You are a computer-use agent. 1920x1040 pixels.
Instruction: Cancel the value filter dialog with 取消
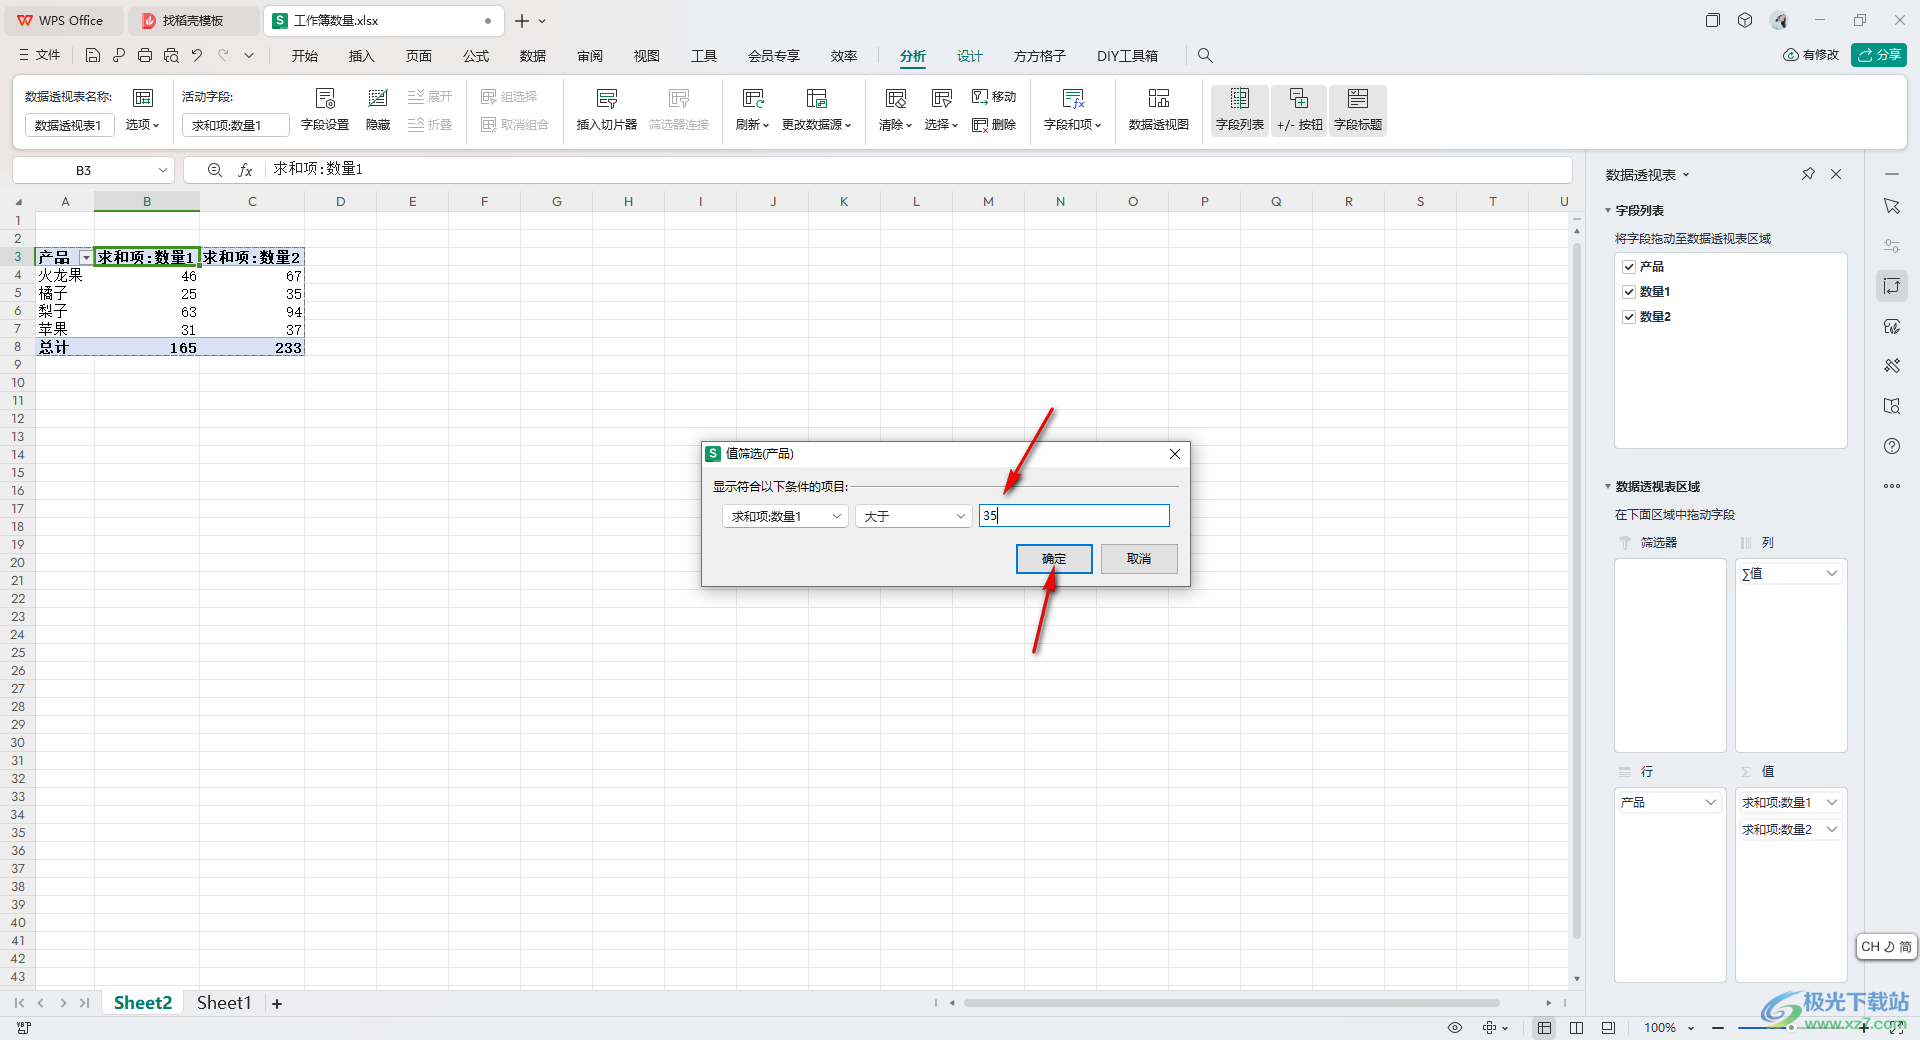click(x=1139, y=559)
